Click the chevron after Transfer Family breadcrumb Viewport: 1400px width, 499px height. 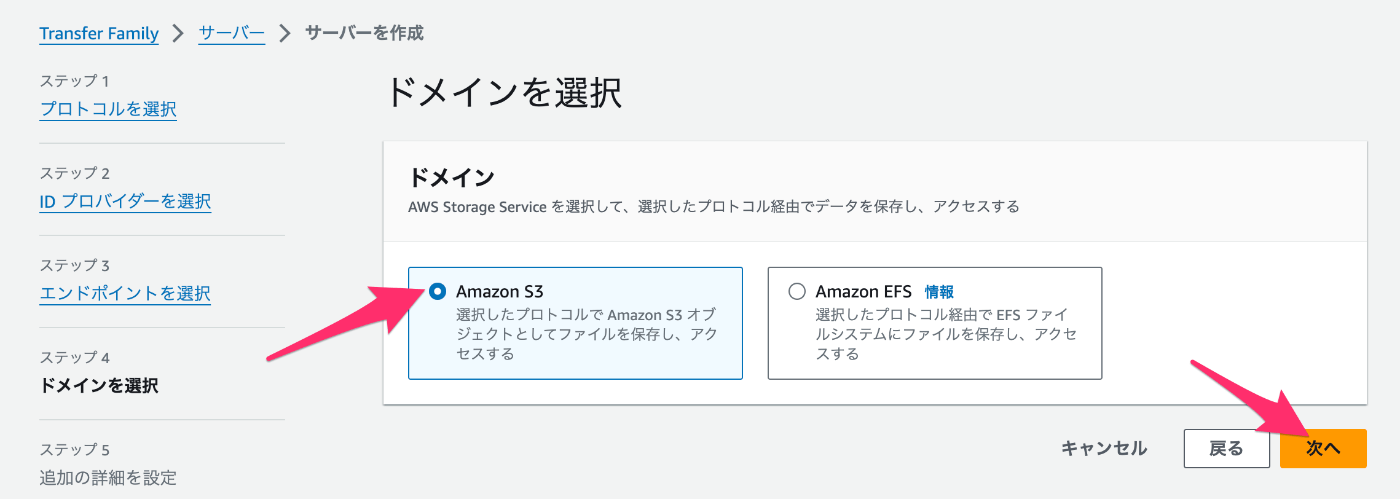coord(179,33)
